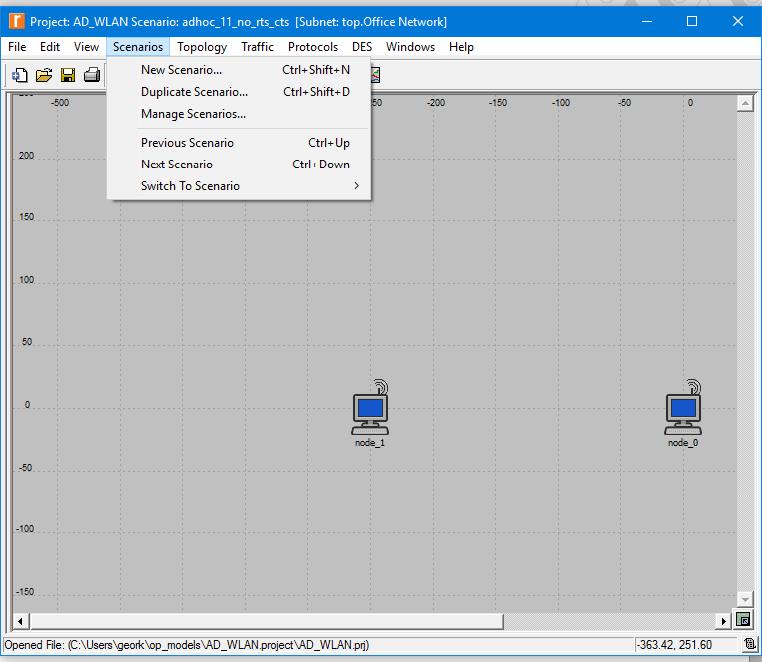Click the node_1 label text

[x=370, y=442]
